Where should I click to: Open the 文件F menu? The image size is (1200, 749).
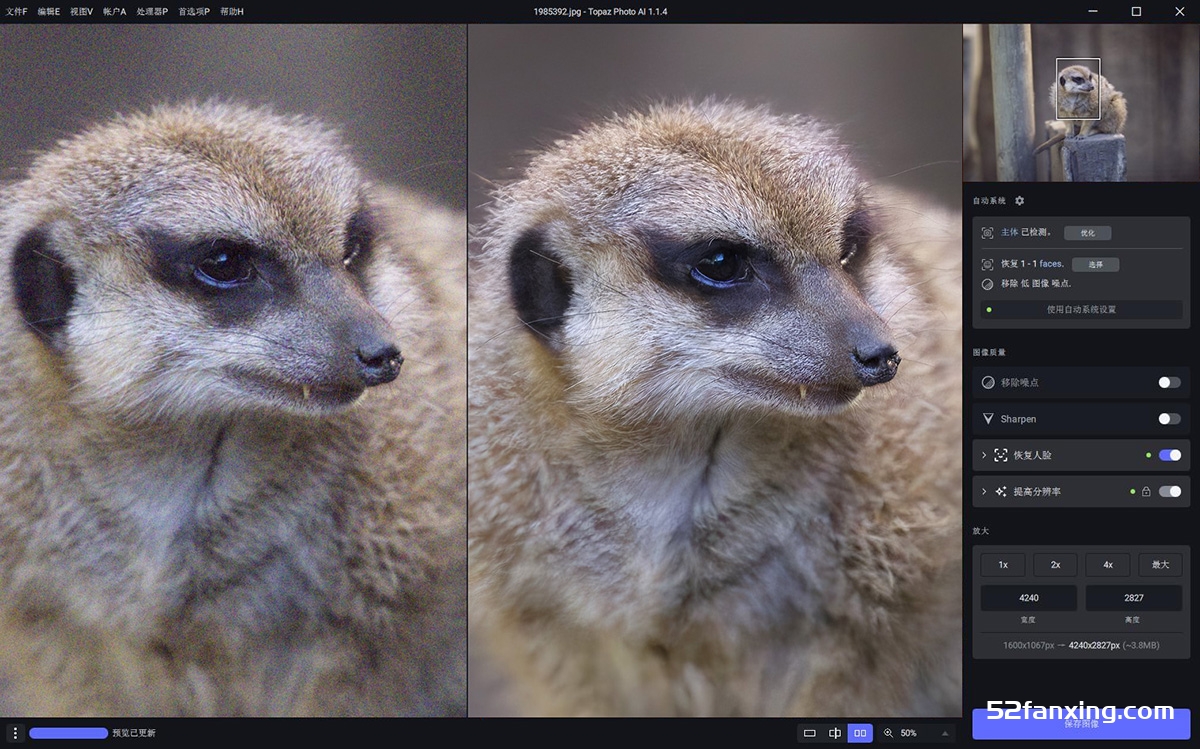17,11
